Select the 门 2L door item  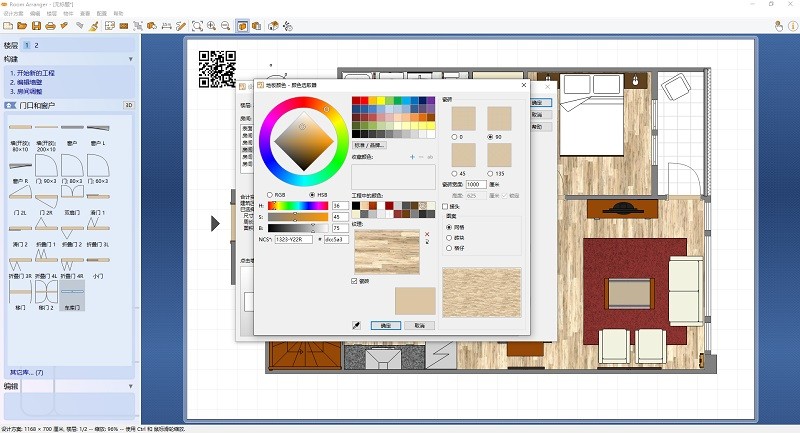(20, 200)
